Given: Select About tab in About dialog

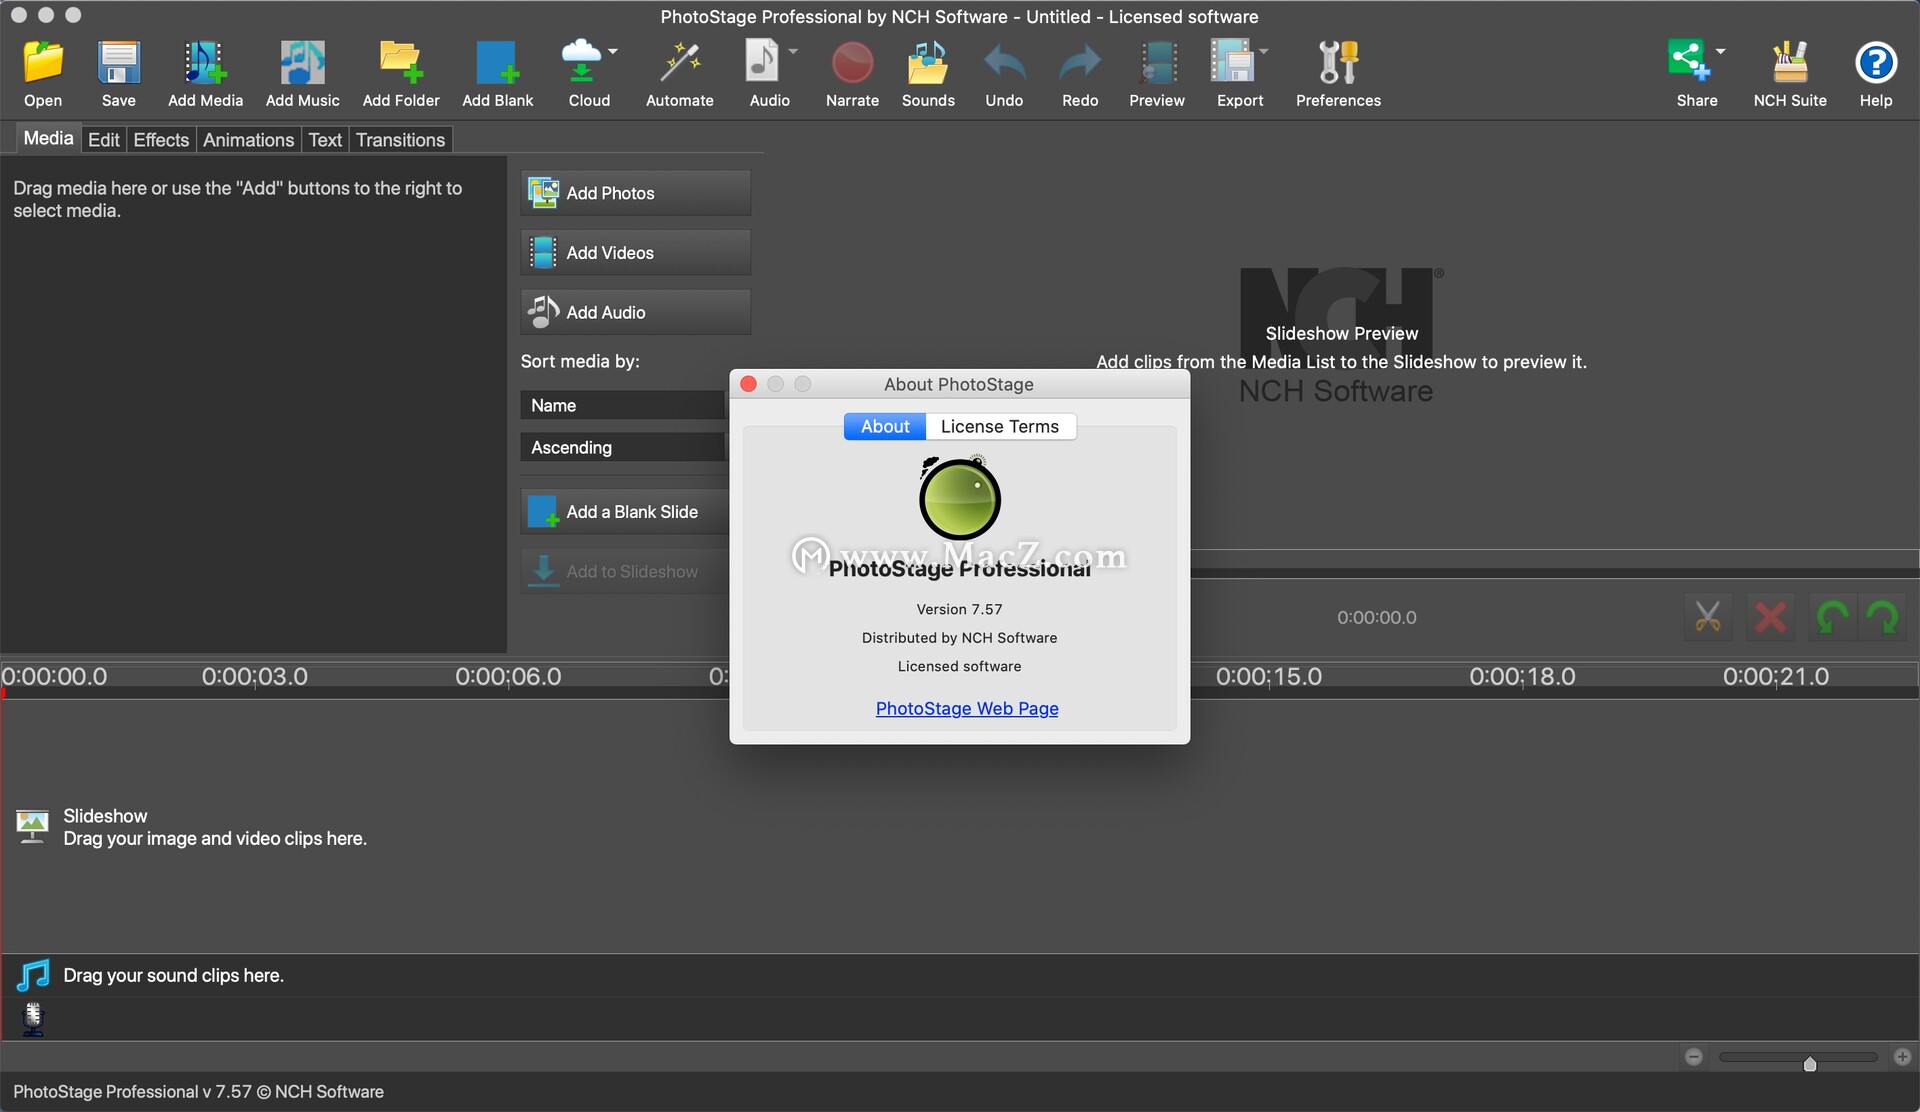Looking at the screenshot, I should coord(885,426).
